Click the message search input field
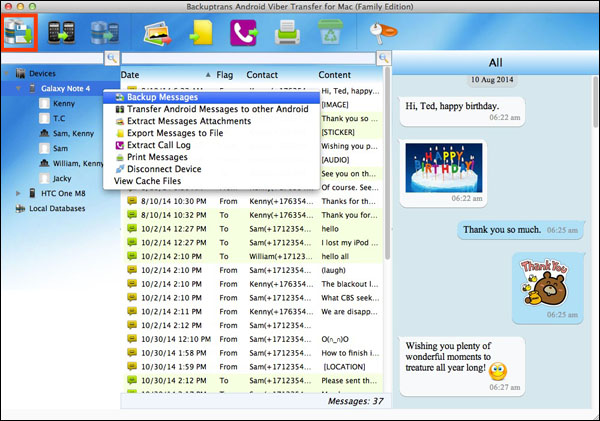The image size is (600, 421). click(249, 58)
